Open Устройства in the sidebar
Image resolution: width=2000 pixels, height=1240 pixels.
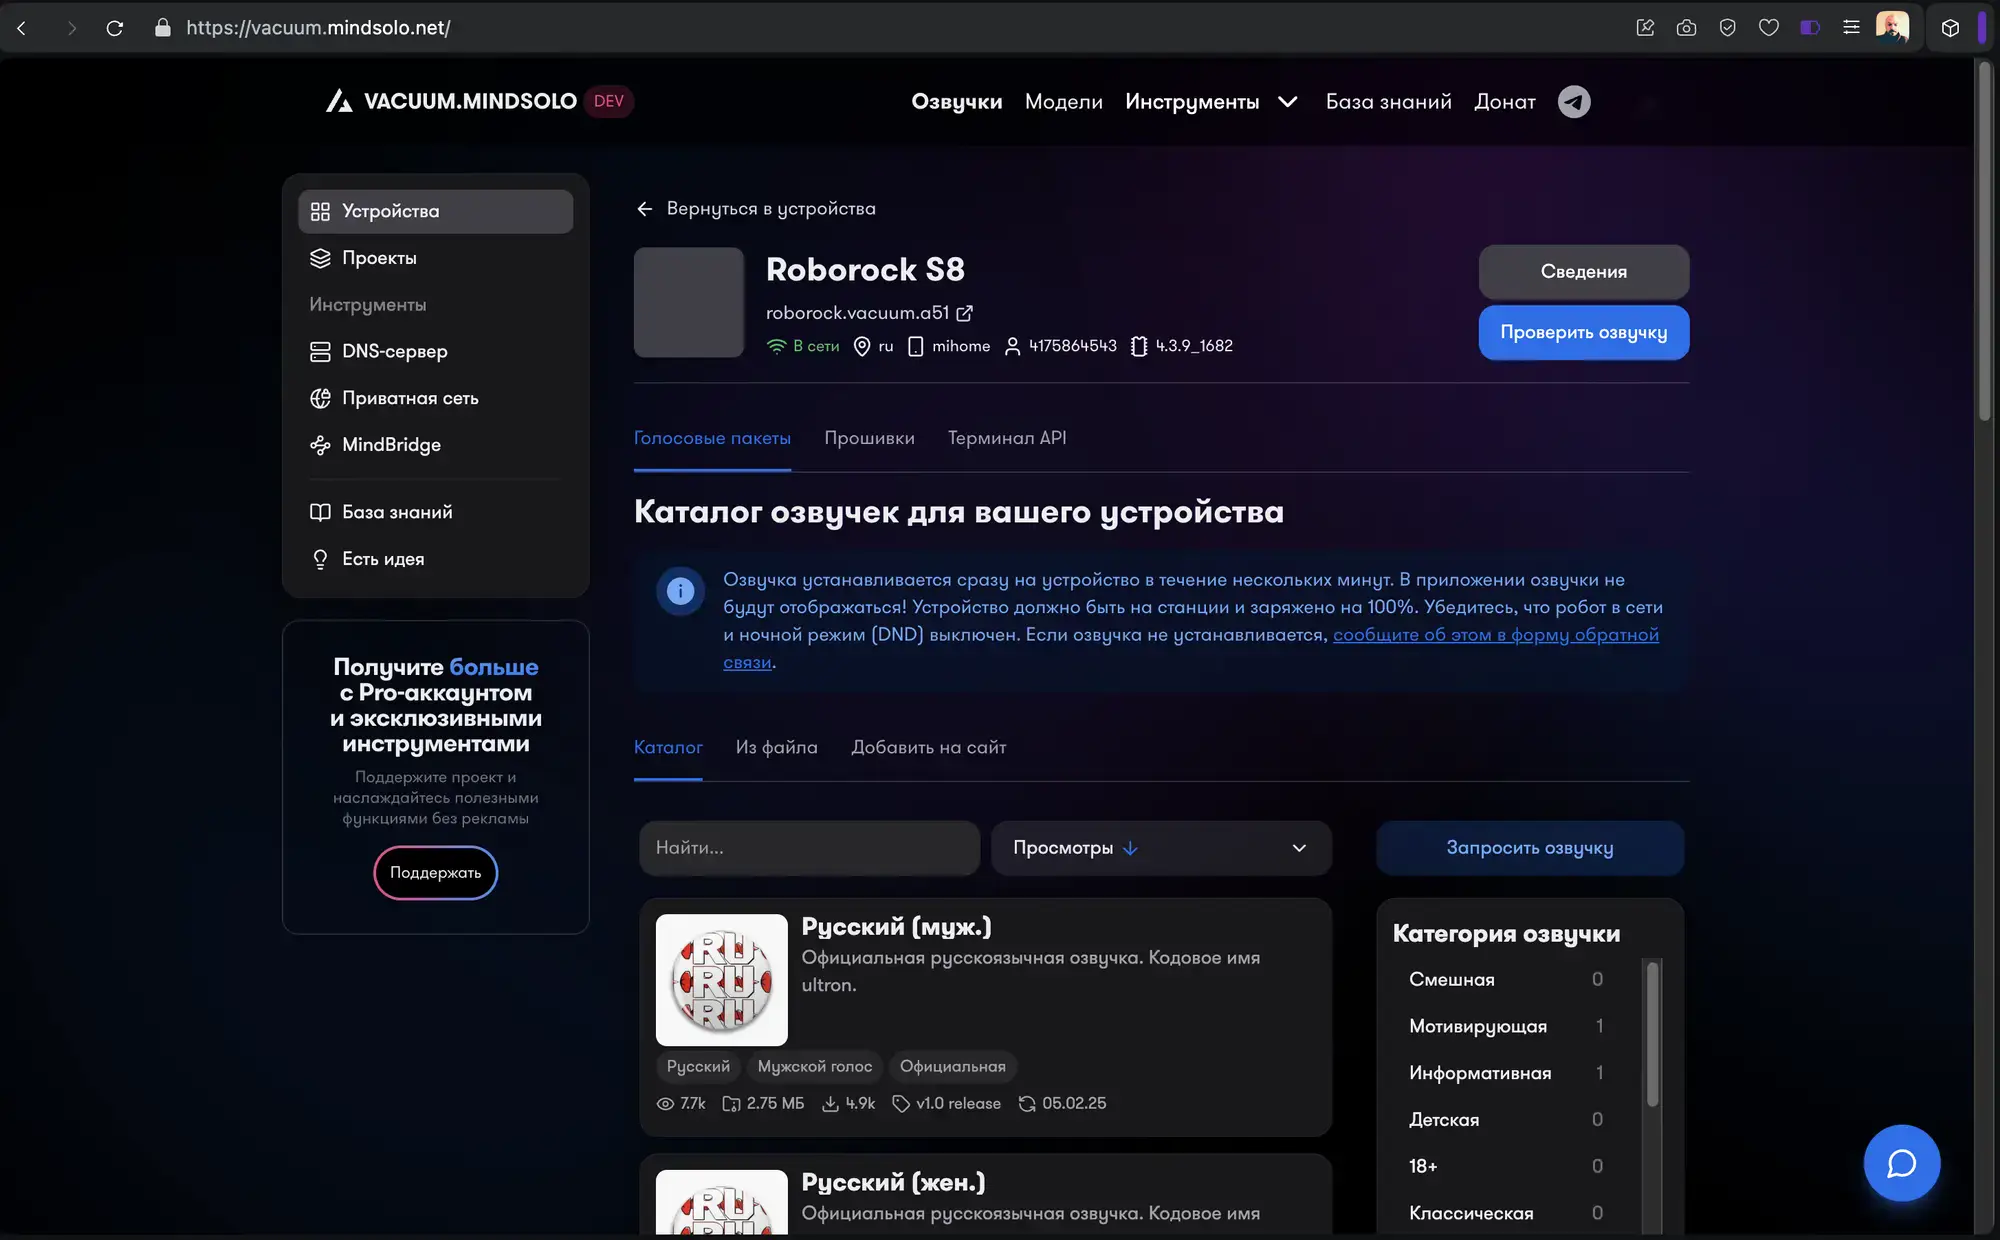pyautogui.click(x=435, y=211)
